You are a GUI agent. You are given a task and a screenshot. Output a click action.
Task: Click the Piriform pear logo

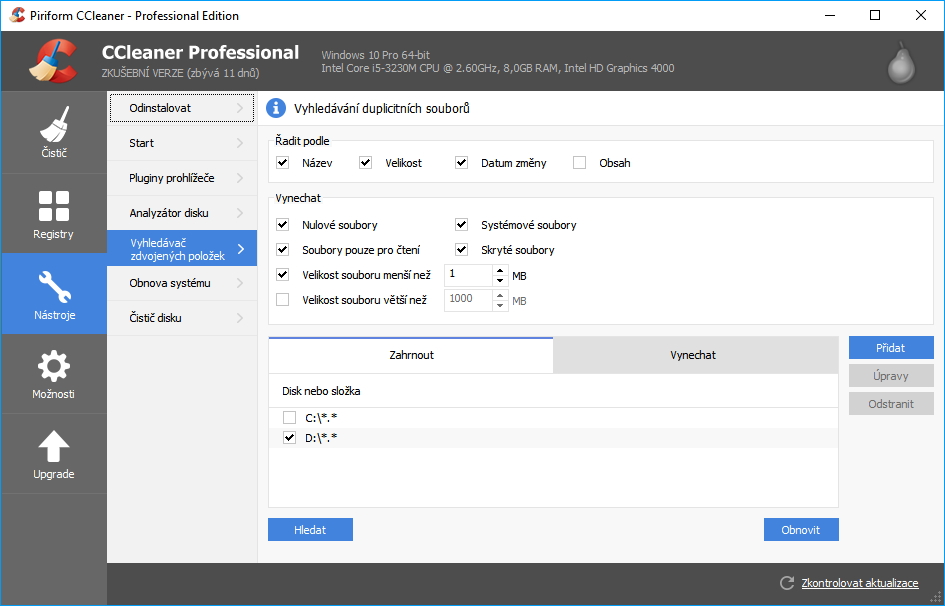point(901,62)
